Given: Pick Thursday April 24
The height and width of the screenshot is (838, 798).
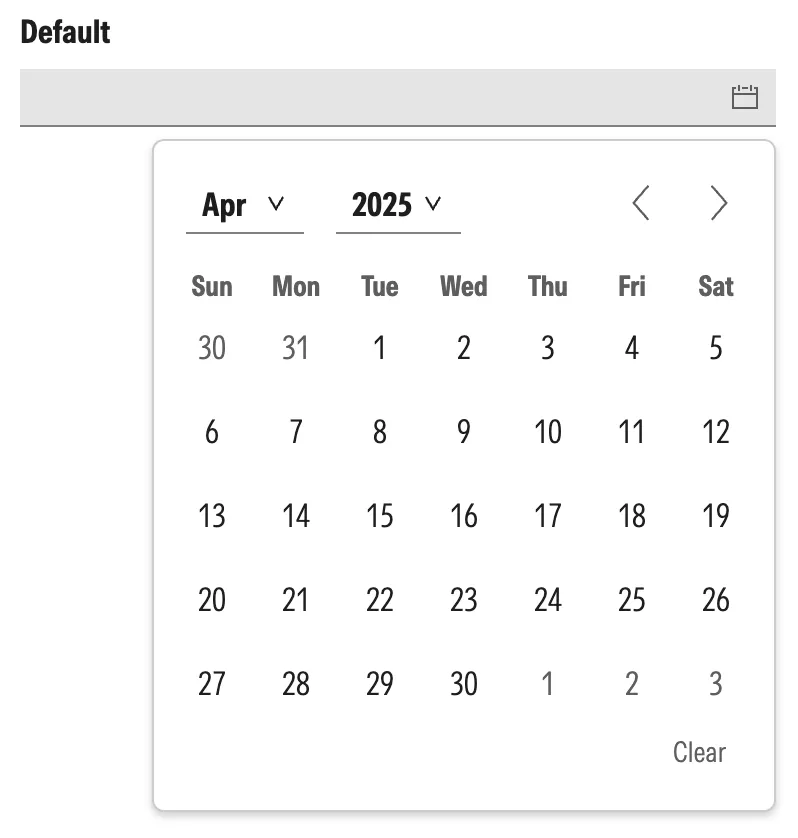Looking at the screenshot, I should pos(548,600).
